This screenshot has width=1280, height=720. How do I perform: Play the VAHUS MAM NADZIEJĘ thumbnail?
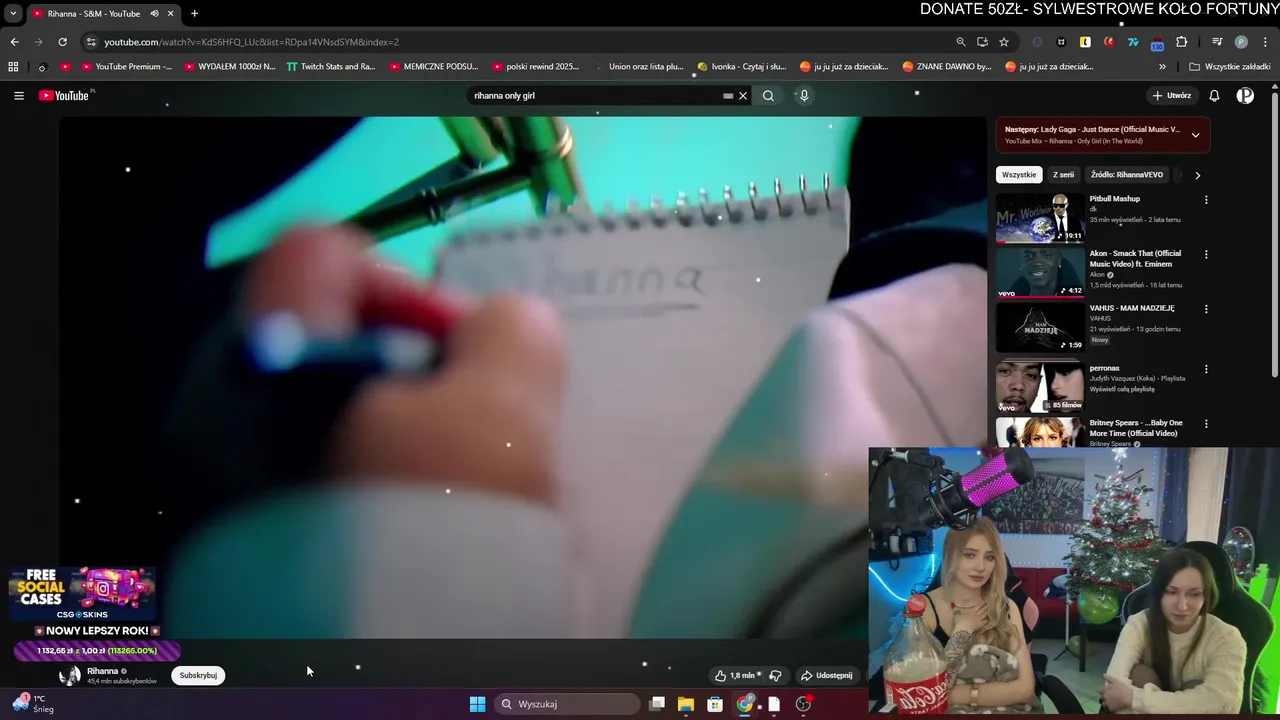pos(1040,327)
